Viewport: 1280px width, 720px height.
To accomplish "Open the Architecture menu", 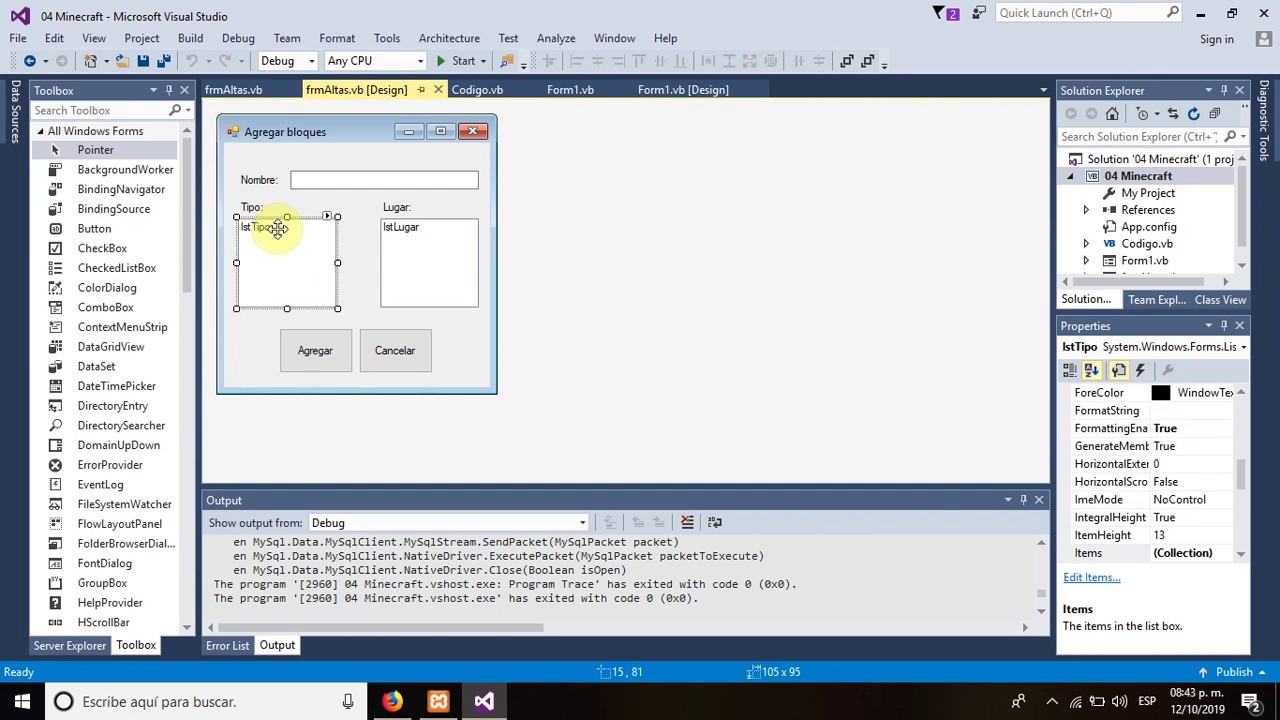I will 449,38.
